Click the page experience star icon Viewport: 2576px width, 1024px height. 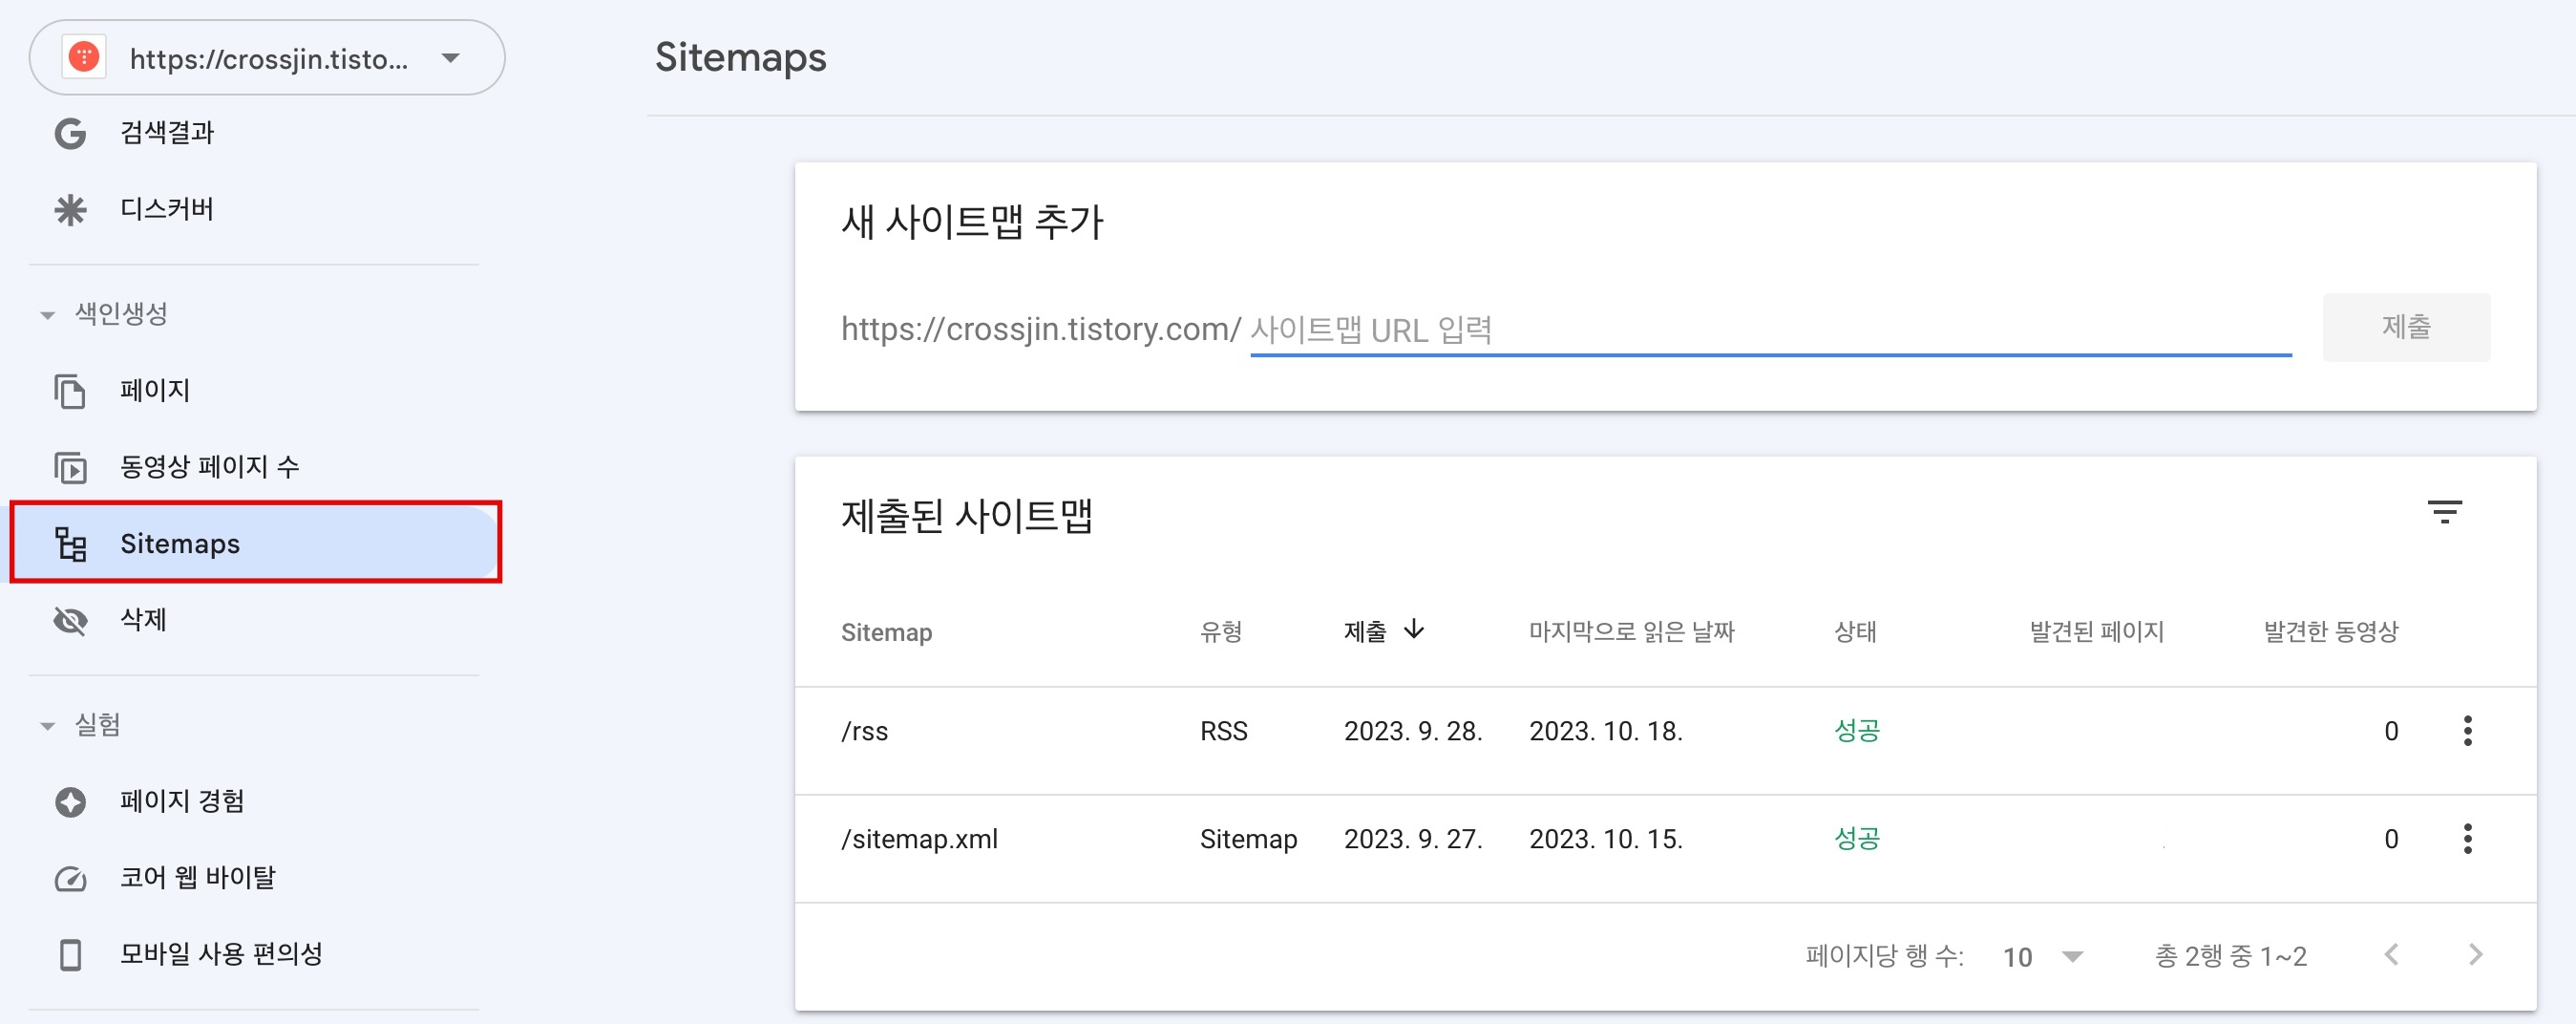click(x=70, y=802)
